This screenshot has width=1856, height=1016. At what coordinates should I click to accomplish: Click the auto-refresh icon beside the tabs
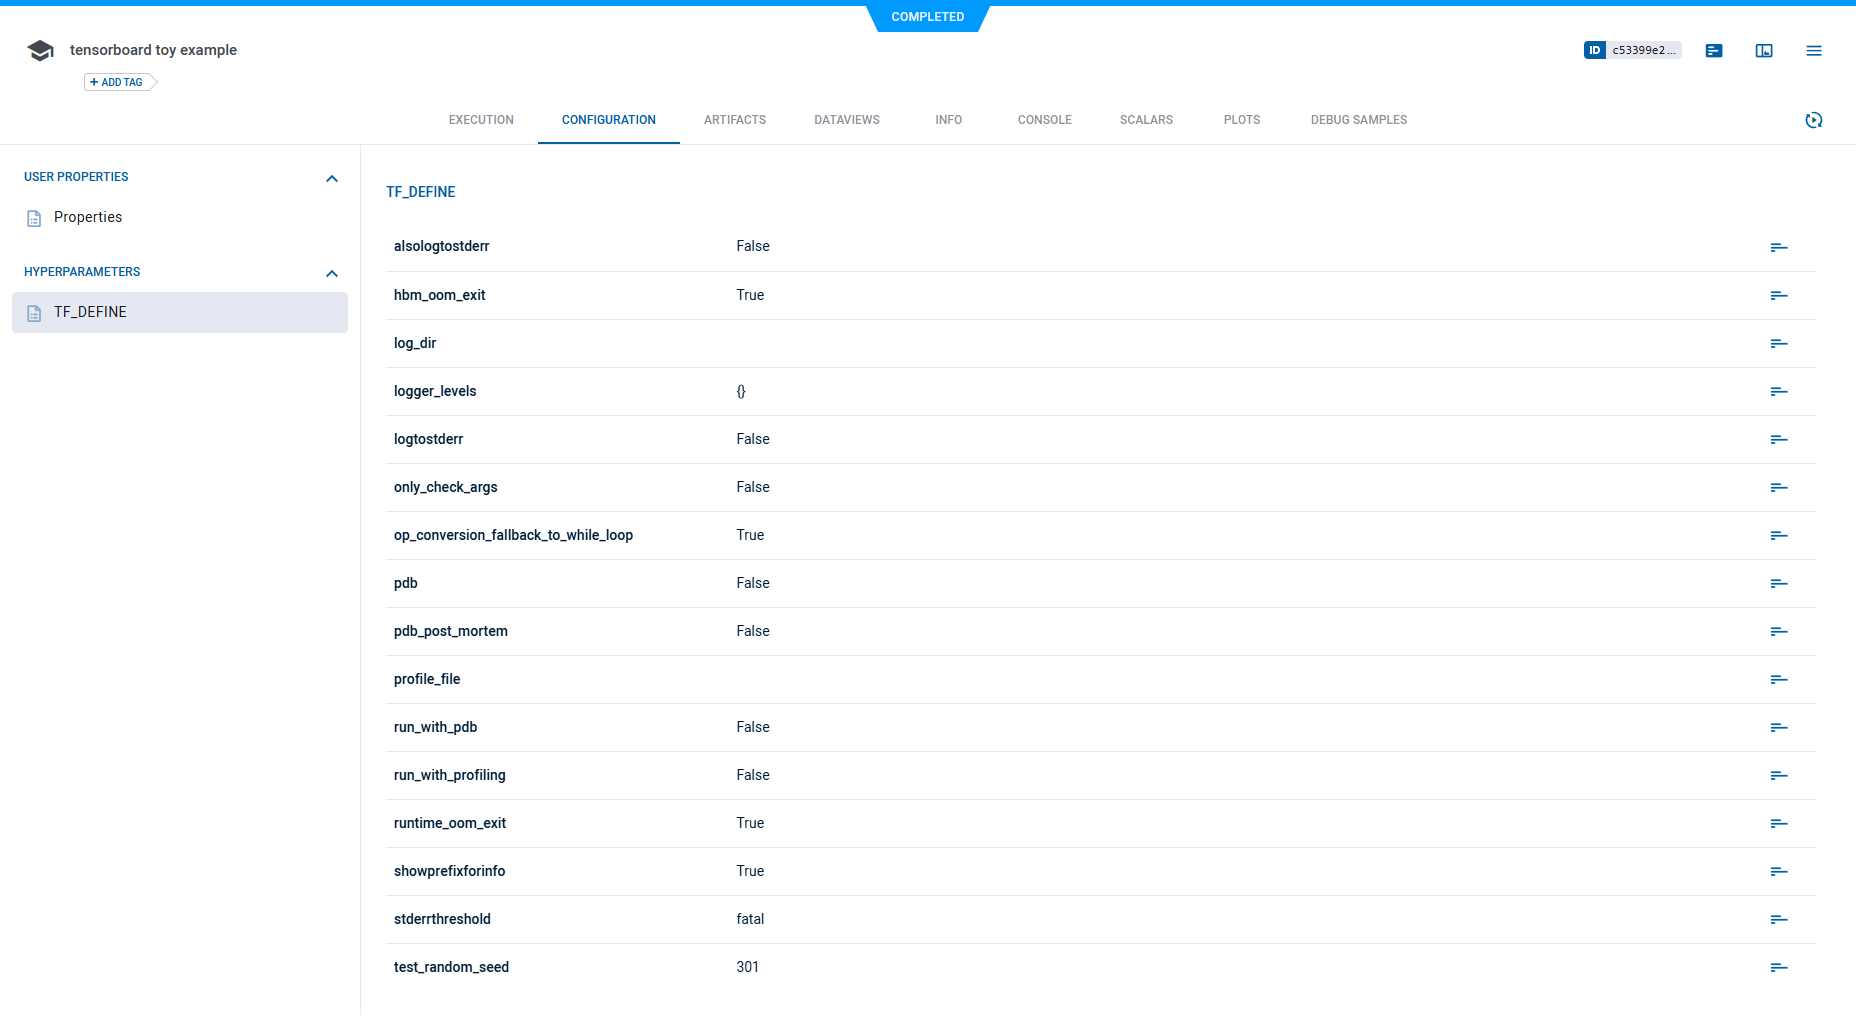(1814, 120)
